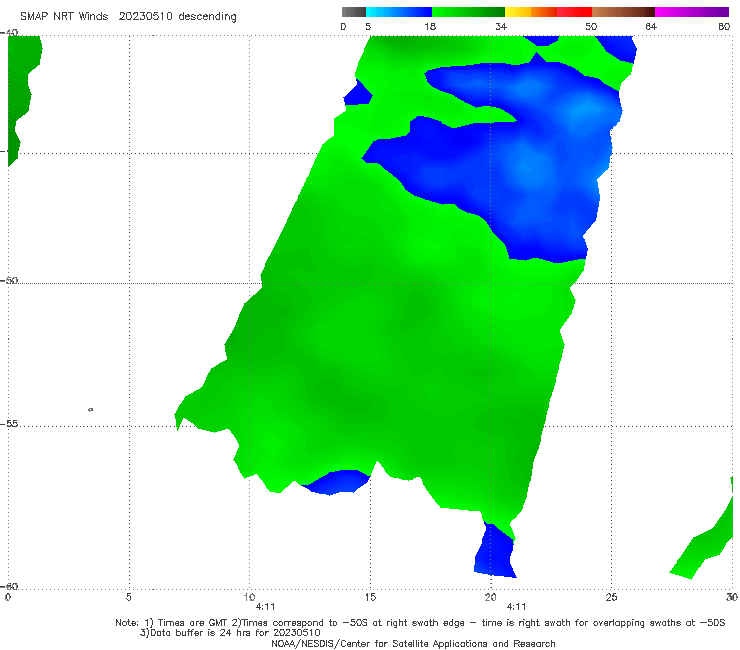Click the note "3)Data buffer is 24 hrs for 20230510"
Image resolution: width=740 pixels, height=650 pixels.
pyautogui.click(x=230, y=633)
